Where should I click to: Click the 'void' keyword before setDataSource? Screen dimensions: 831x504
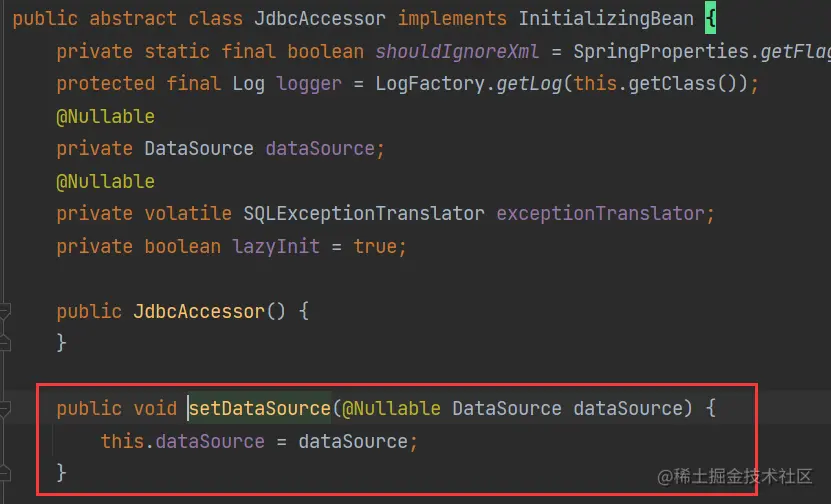[155, 409]
